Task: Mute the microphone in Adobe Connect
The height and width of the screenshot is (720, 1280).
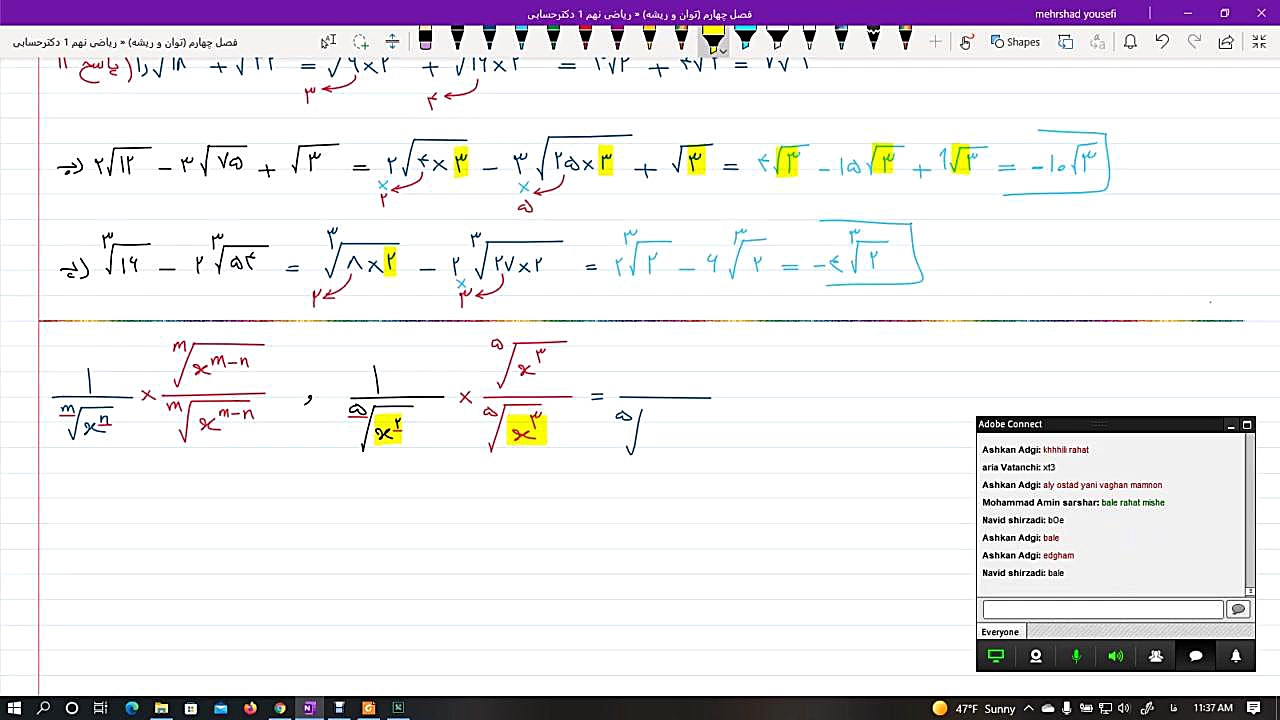Action: (x=1076, y=656)
